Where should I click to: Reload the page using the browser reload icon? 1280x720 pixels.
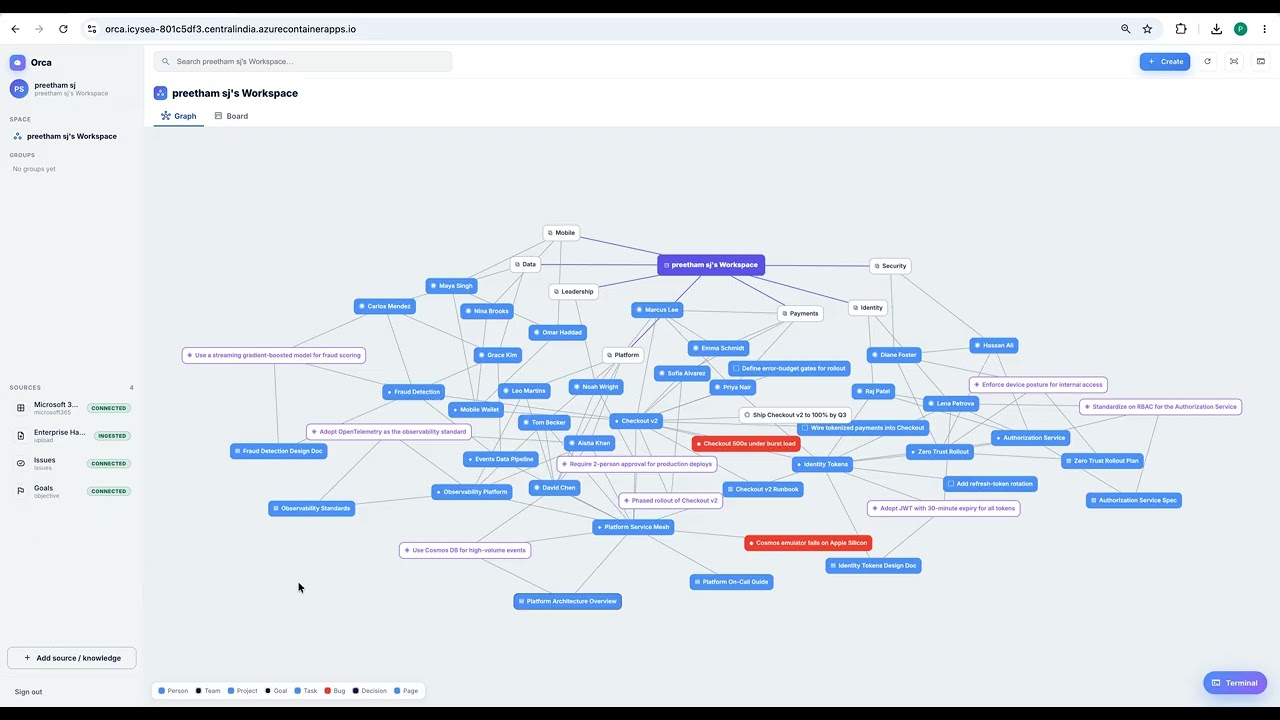(x=63, y=29)
